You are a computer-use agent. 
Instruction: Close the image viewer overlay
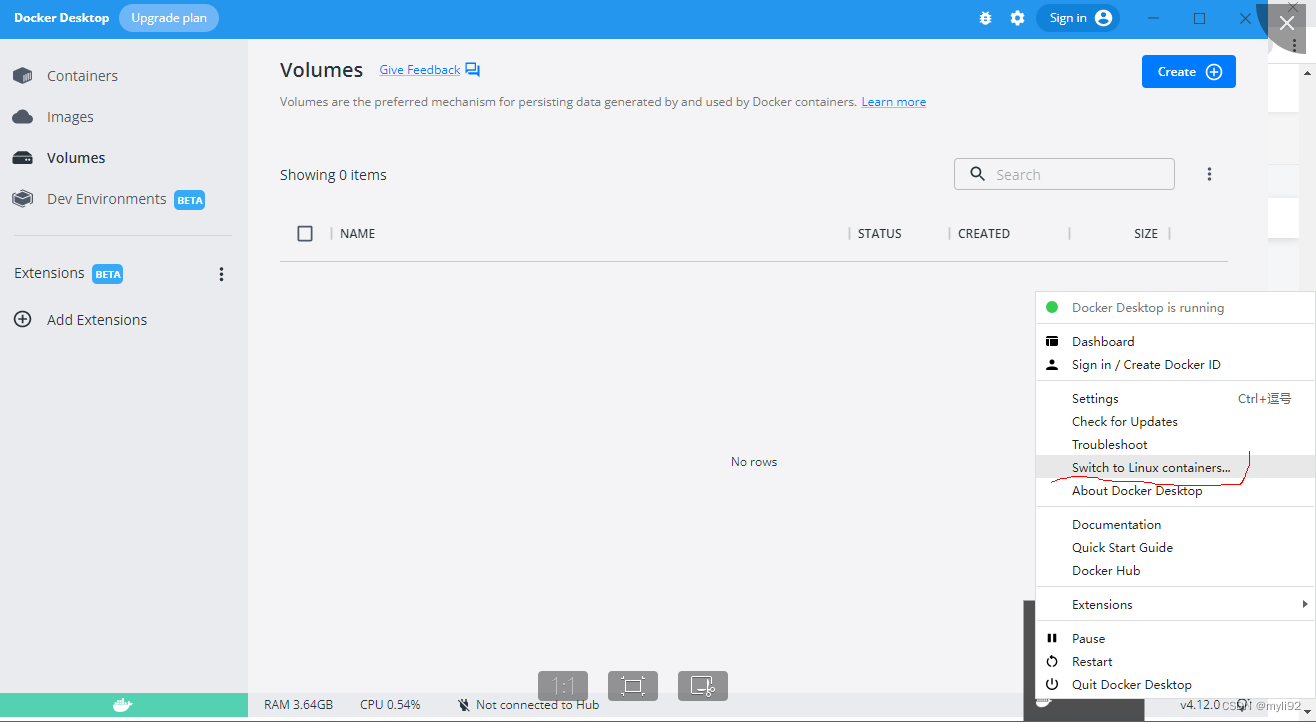[x=1287, y=22]
